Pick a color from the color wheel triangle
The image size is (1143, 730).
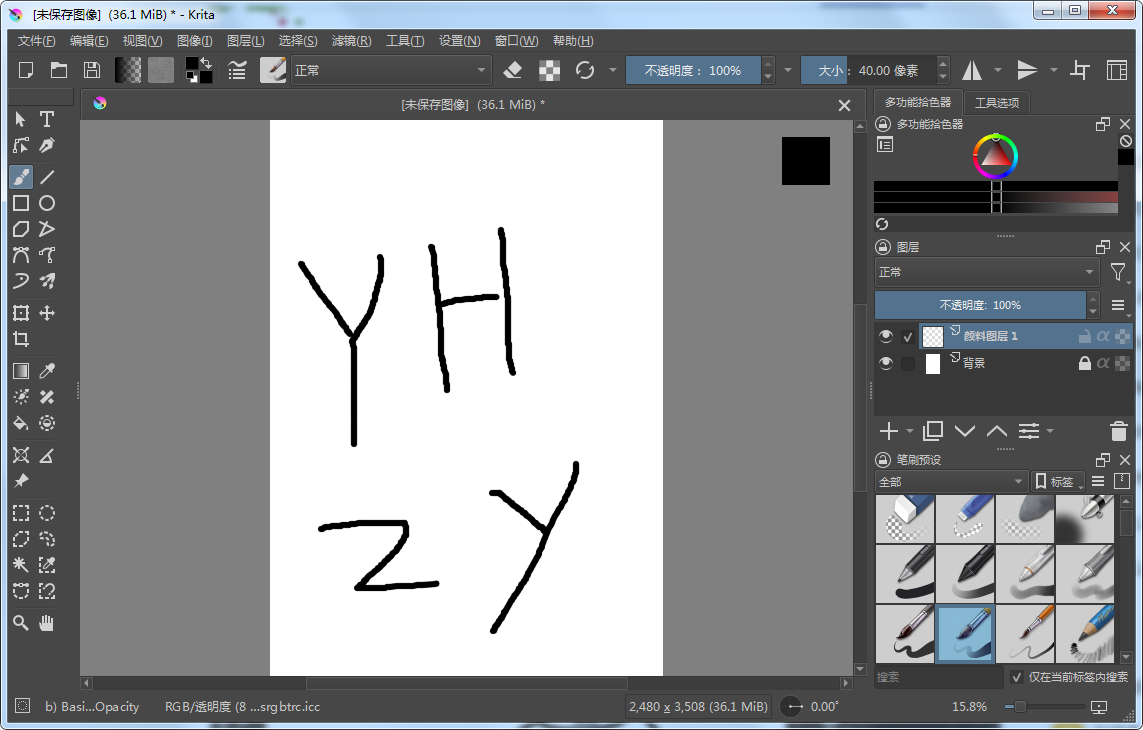pos(997,160)
